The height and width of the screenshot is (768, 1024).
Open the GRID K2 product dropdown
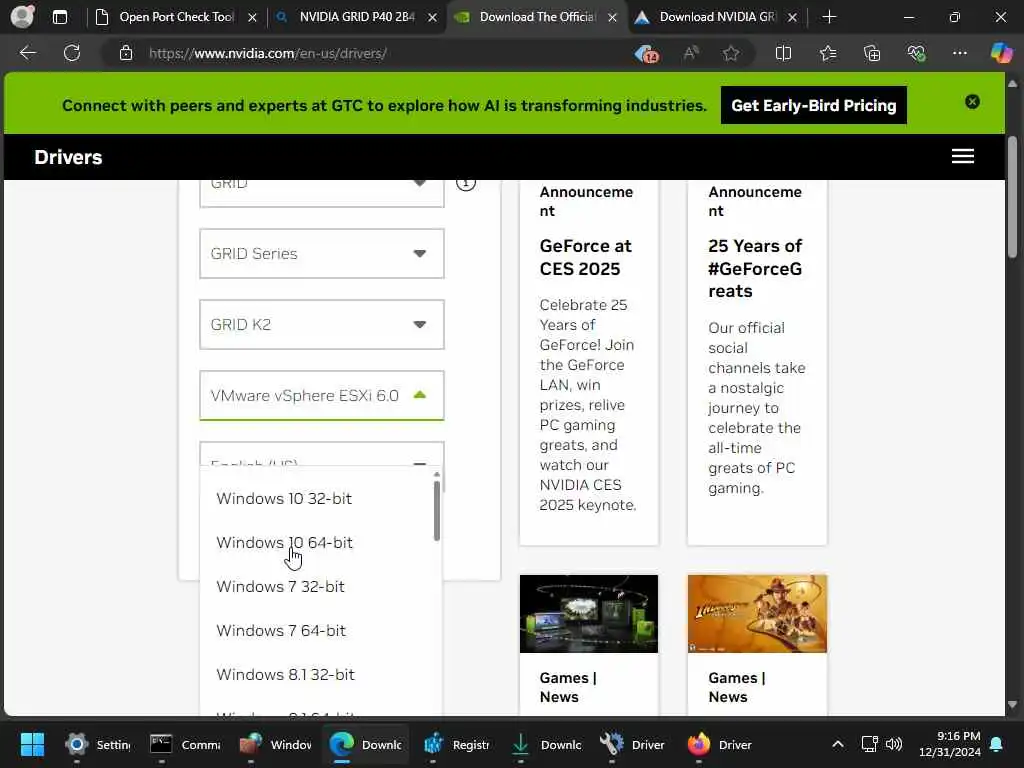321,325
